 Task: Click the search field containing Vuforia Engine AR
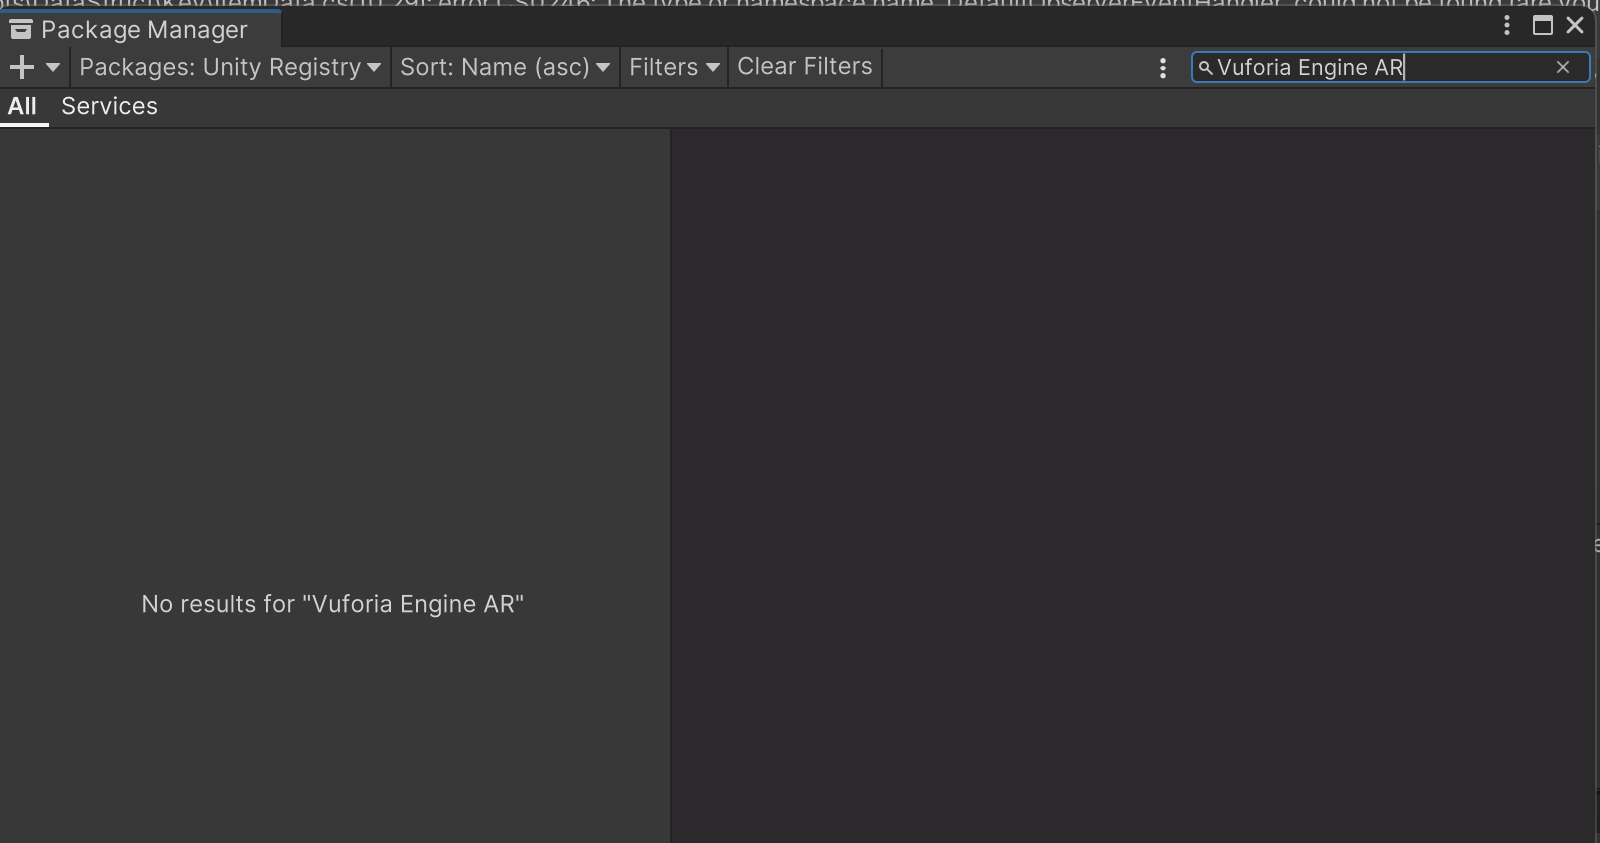click(1390, 67)
